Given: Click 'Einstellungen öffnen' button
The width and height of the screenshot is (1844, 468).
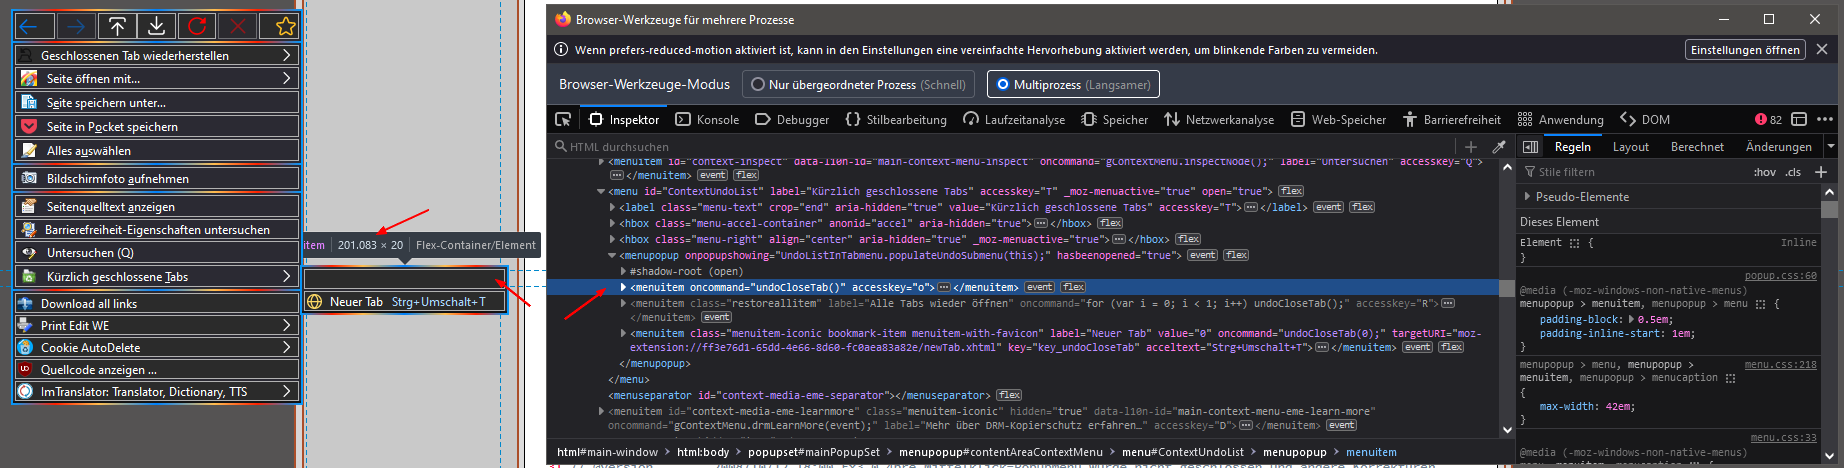Looking at the screenshot, I should pos(1745,50).
